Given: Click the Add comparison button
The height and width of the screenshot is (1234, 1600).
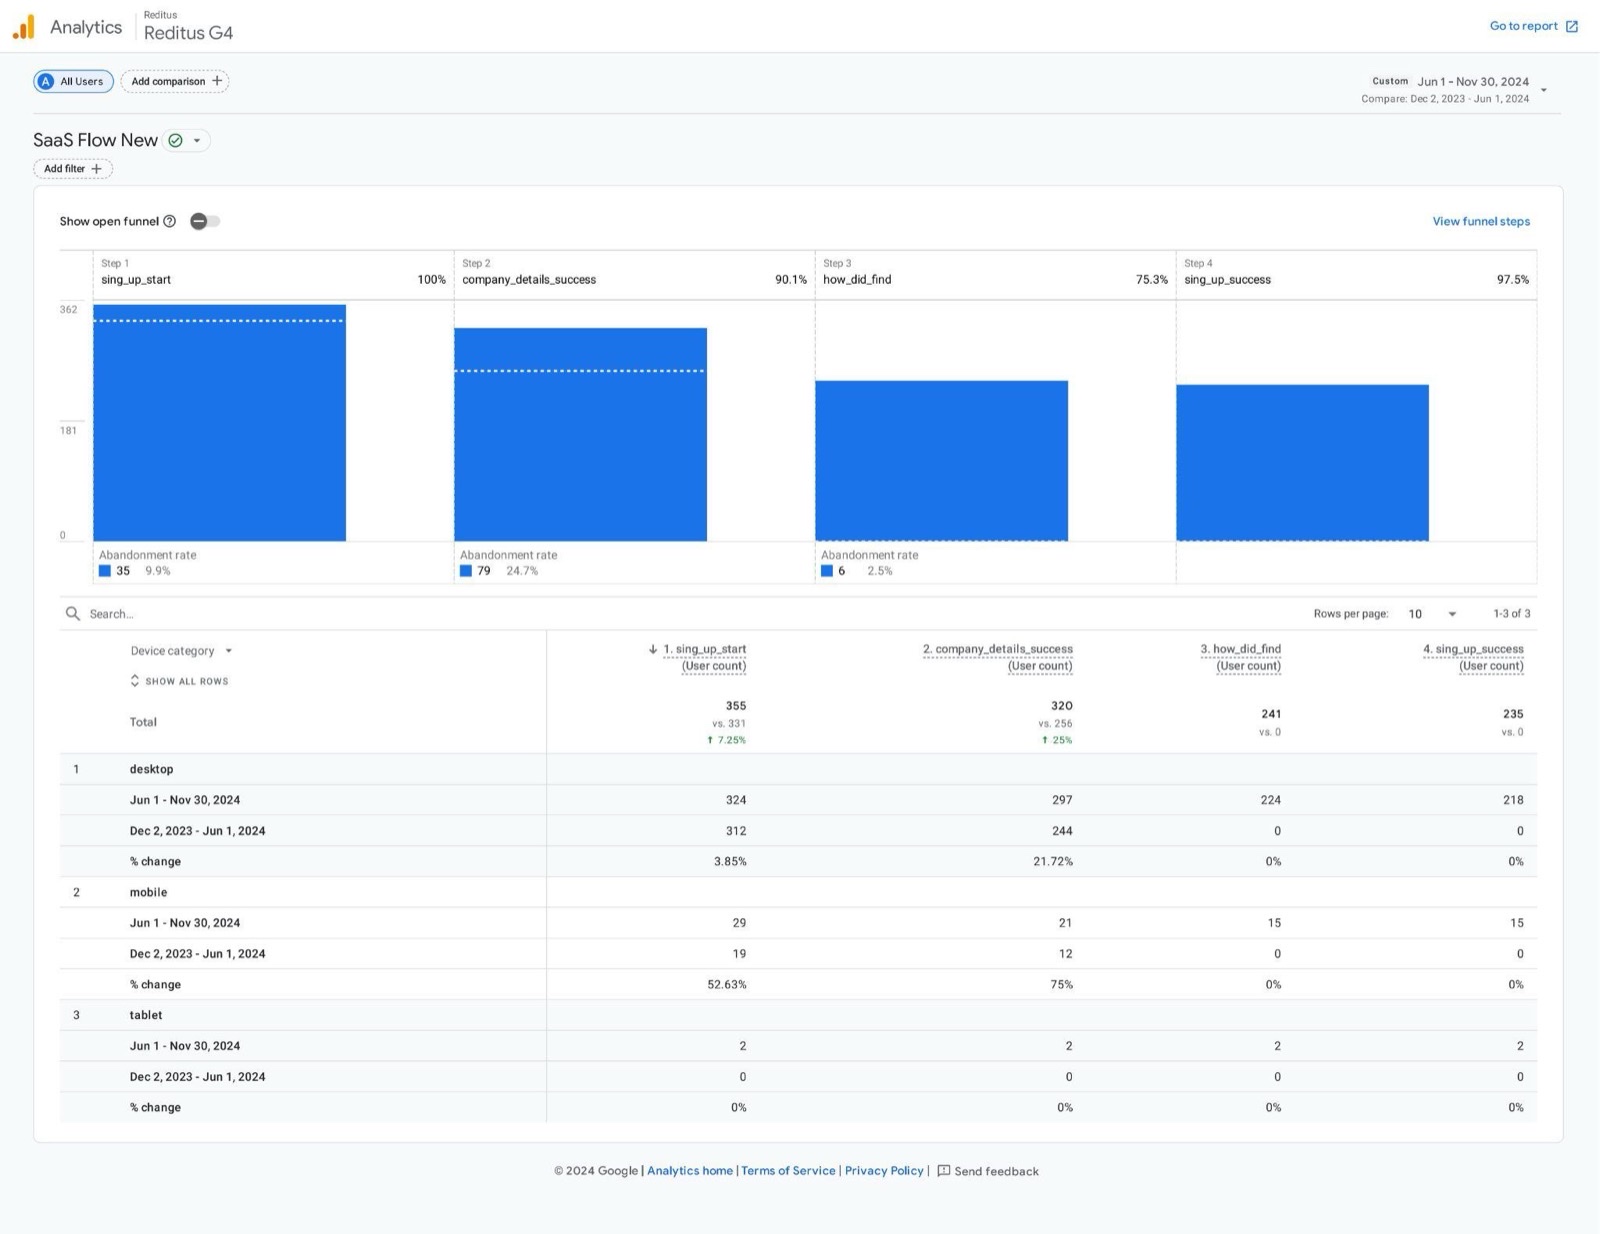Looking at the screenshot, I should (175, 81).
